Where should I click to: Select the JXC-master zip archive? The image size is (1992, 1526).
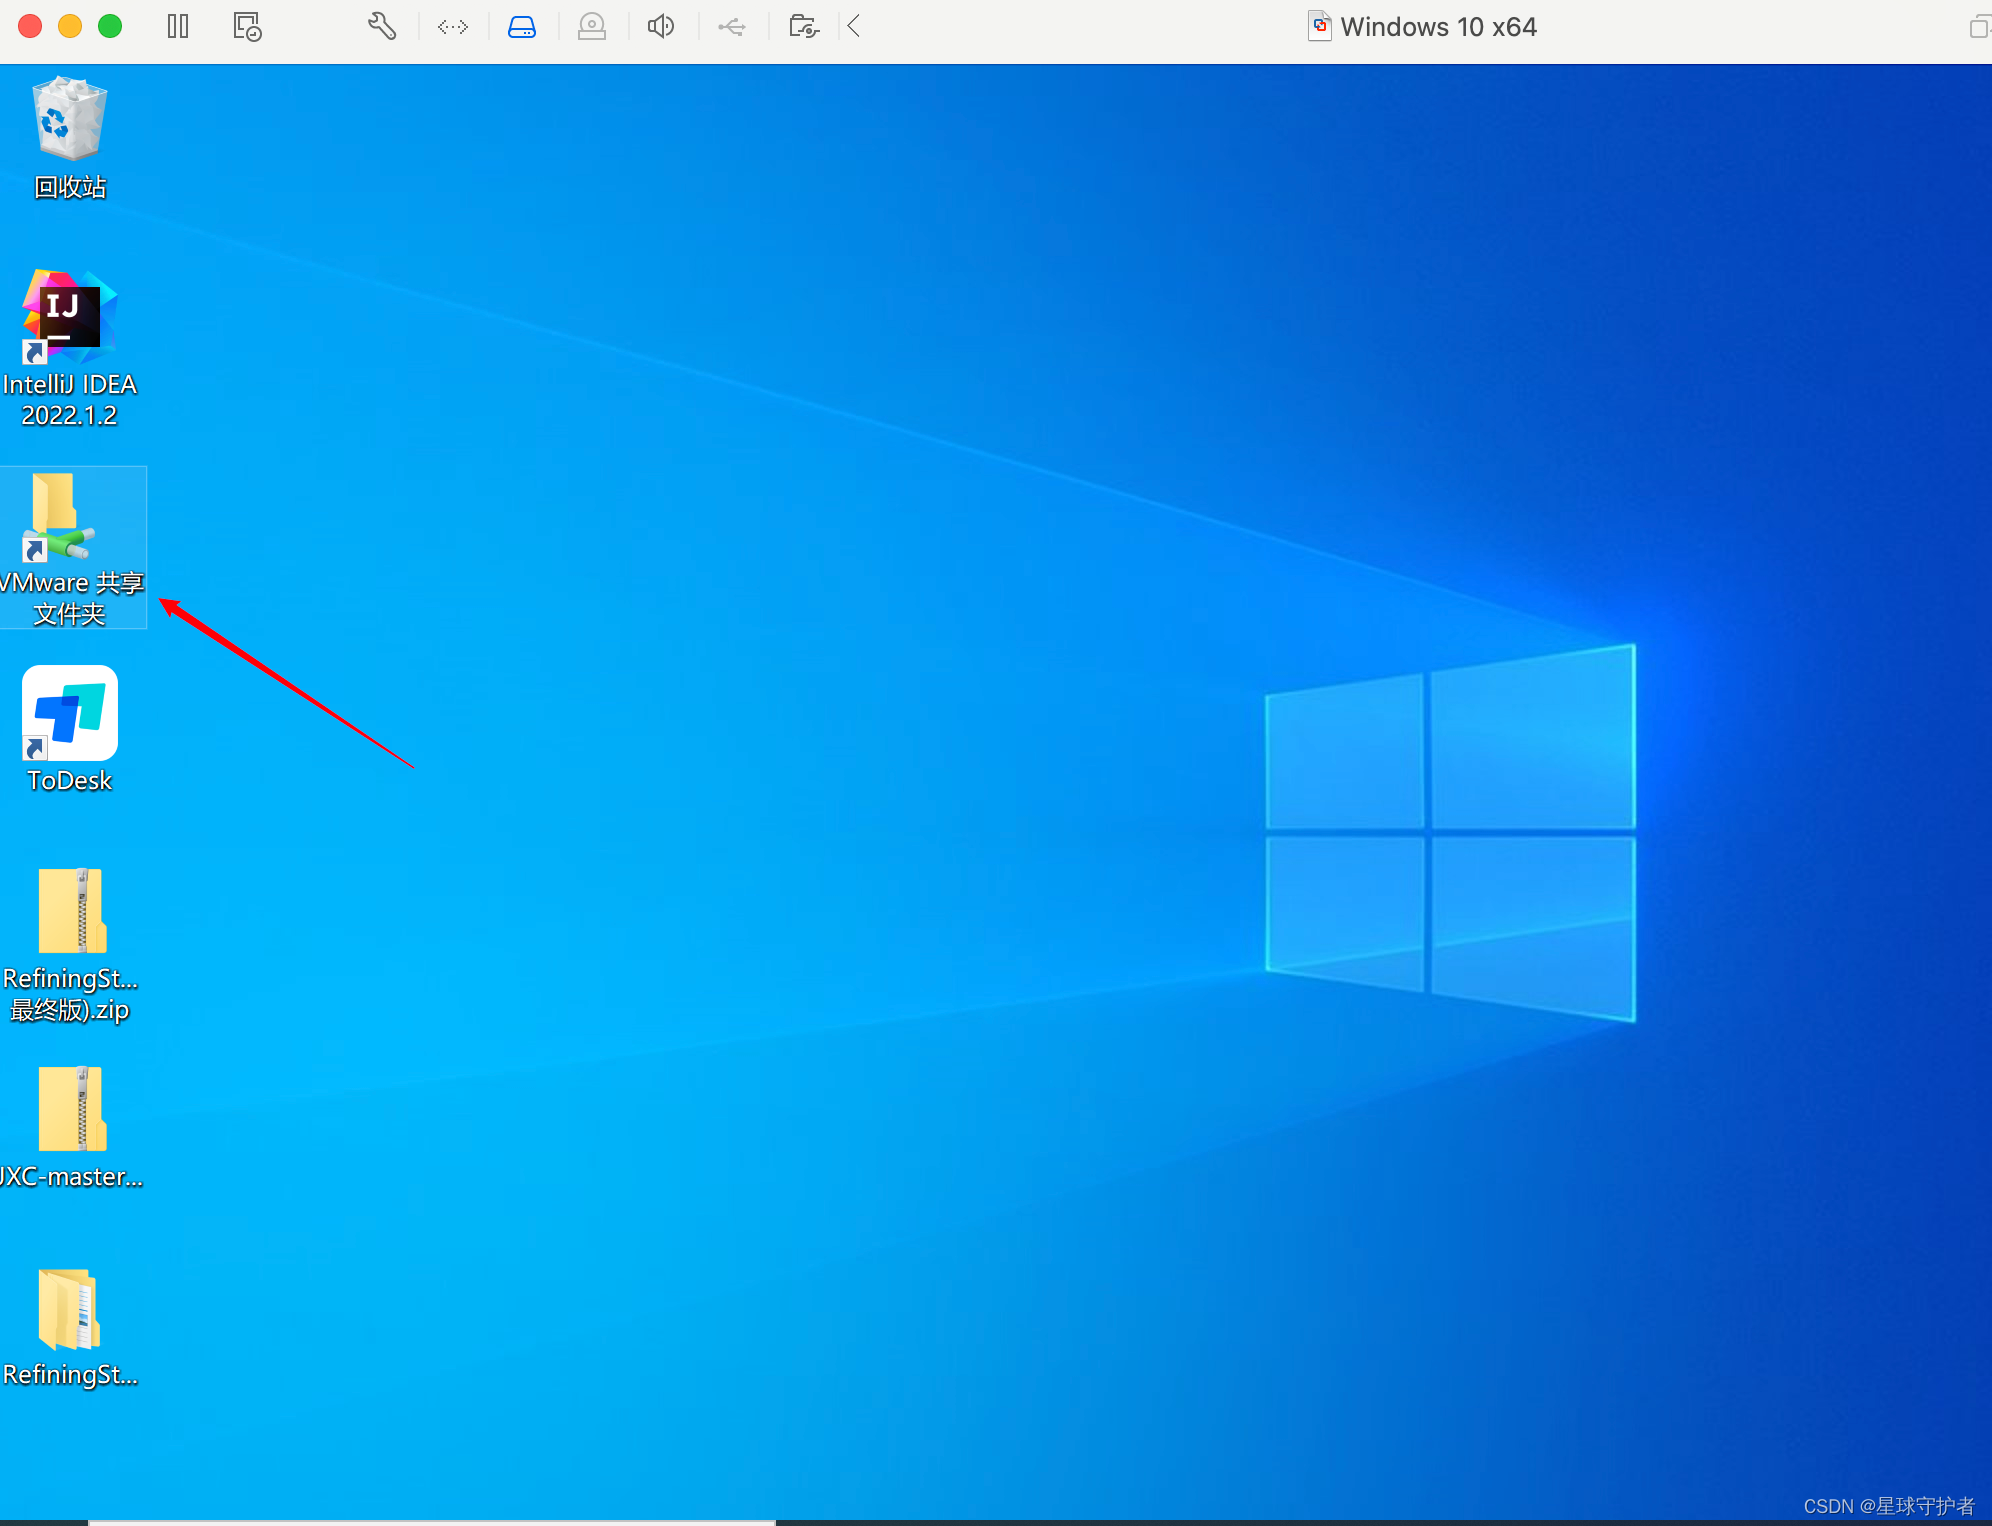point(70,1127)
